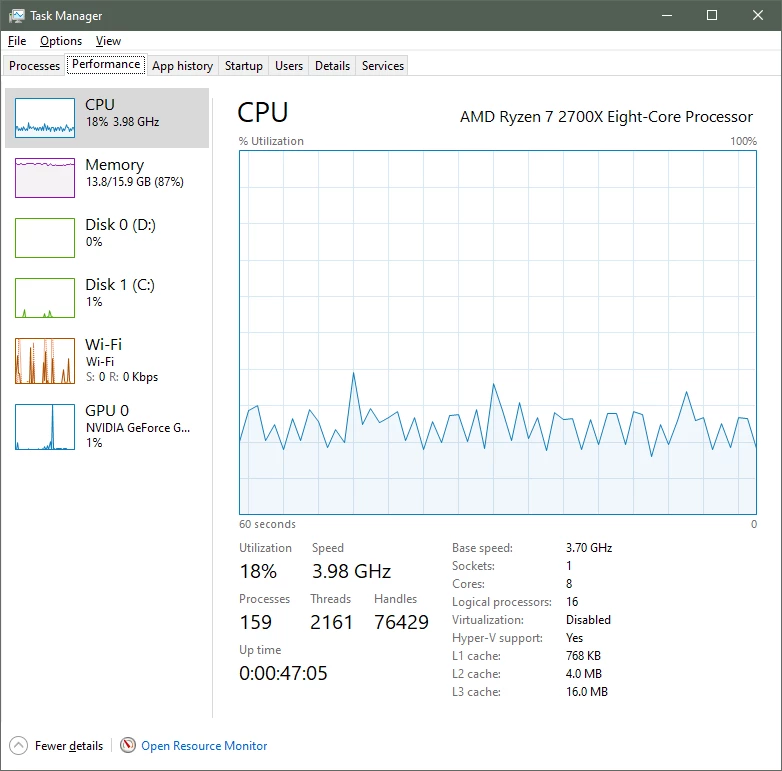This screenshot has height=771, width=782.
Task: Click the Memory usage mini graph
Action: click(45, 178)
